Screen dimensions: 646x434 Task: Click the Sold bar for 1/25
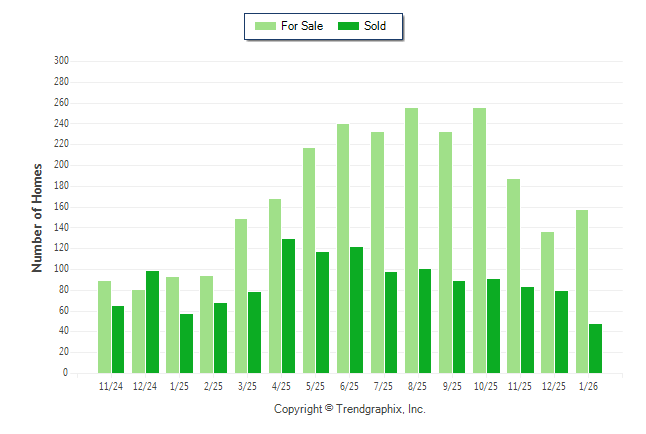pos(186,343)
